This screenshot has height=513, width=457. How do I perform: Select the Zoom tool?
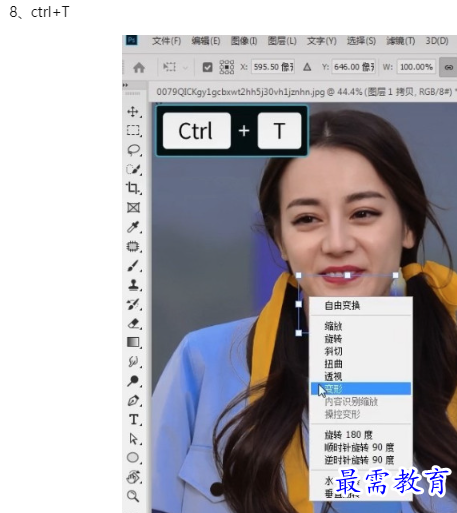tap(133, 496)
